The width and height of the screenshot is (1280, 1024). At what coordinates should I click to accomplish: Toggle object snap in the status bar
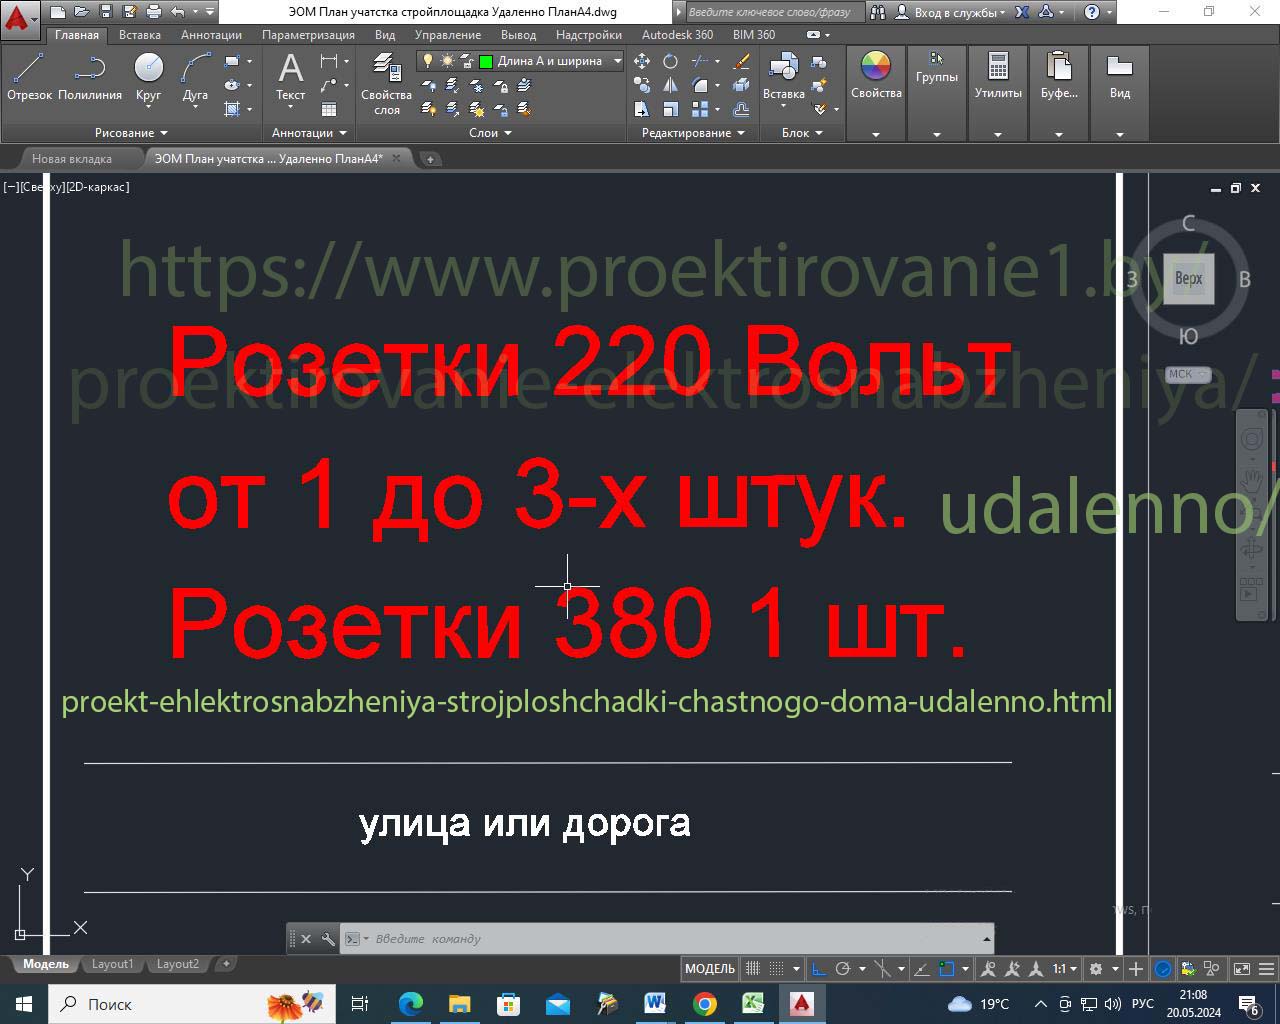pyautogui.click(x=946, y=968)
